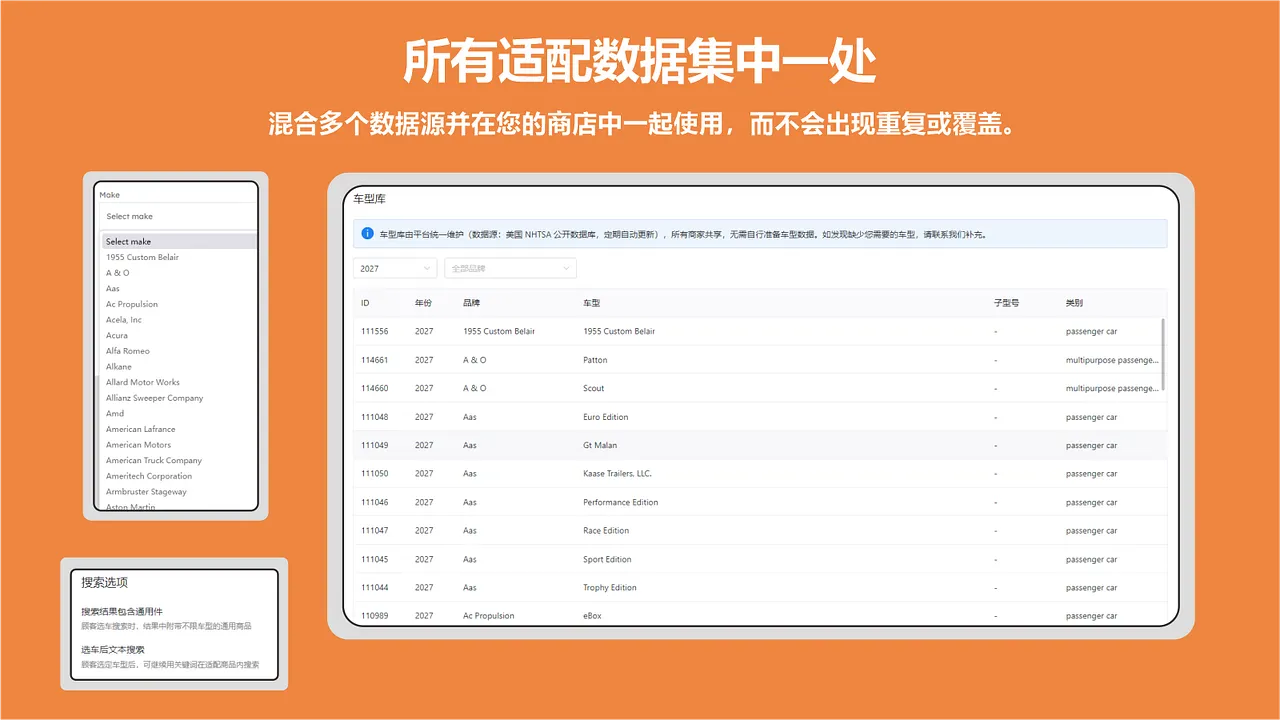
Task: Pick Allianz Sweeper Company from the Make list
Action: [x=155, y=398]
